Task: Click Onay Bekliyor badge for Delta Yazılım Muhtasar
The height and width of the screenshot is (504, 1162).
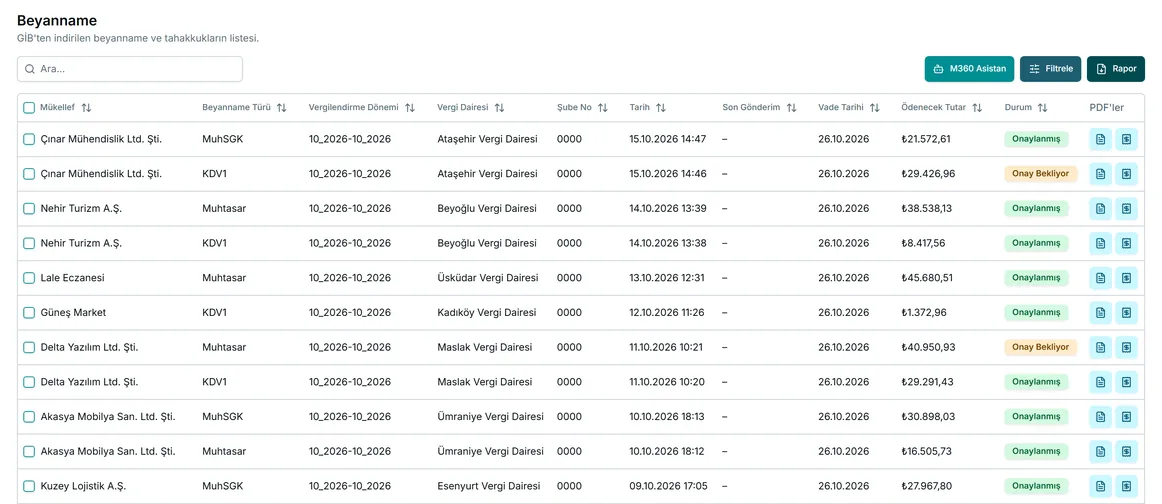Action: [x=1040, y=347]
